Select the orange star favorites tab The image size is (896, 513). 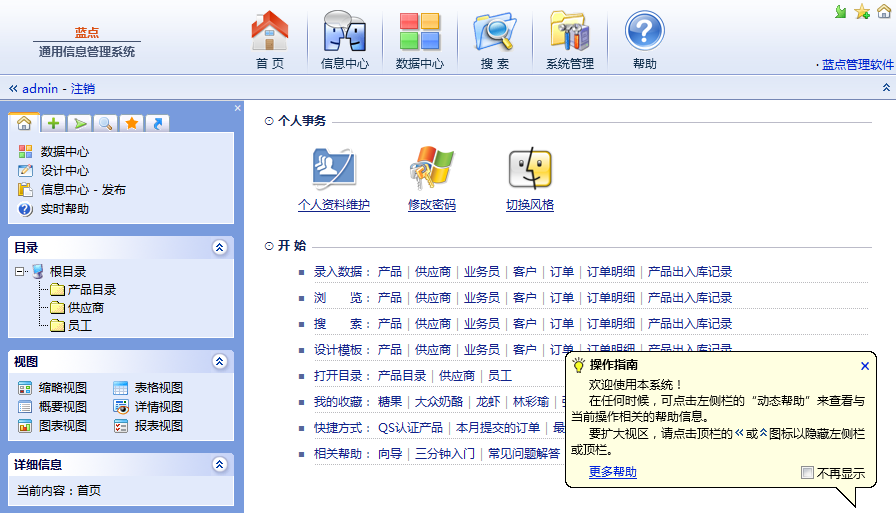[131, 123]
